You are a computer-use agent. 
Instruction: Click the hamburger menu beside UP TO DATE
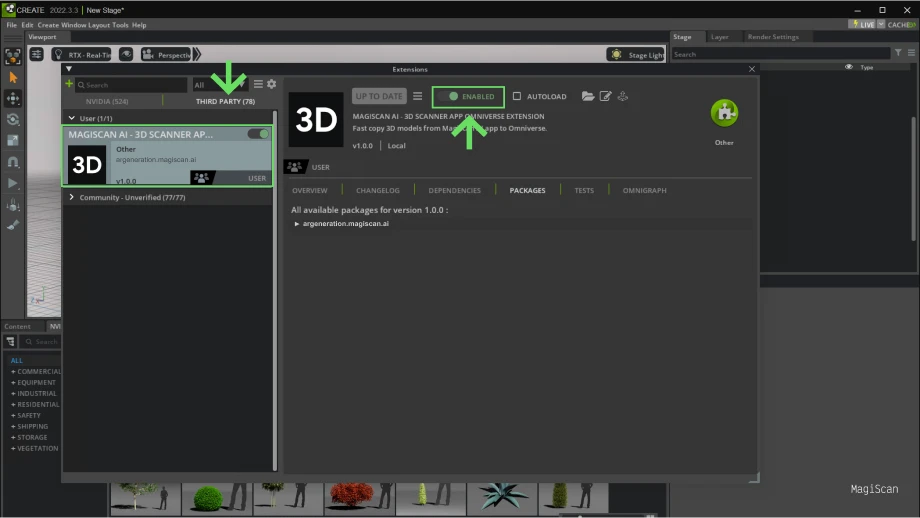pyautogui.click(x=417, y=96)
